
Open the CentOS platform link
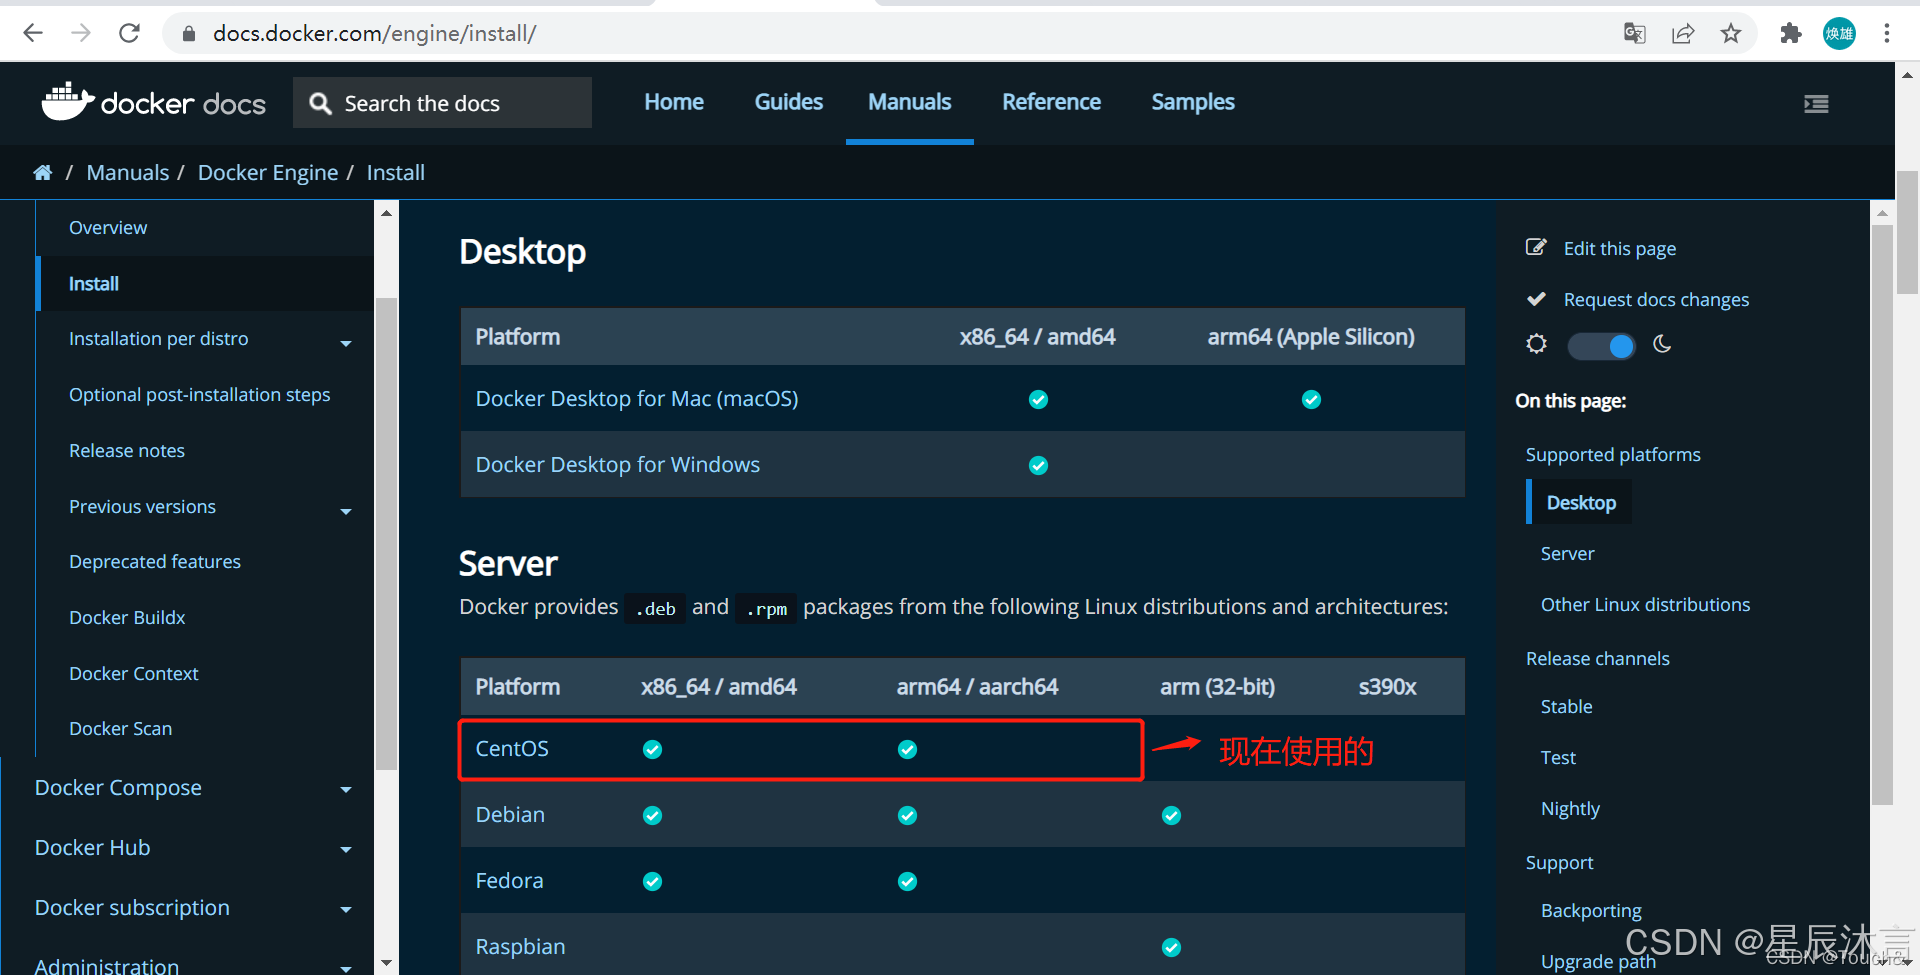click(512, 749)
